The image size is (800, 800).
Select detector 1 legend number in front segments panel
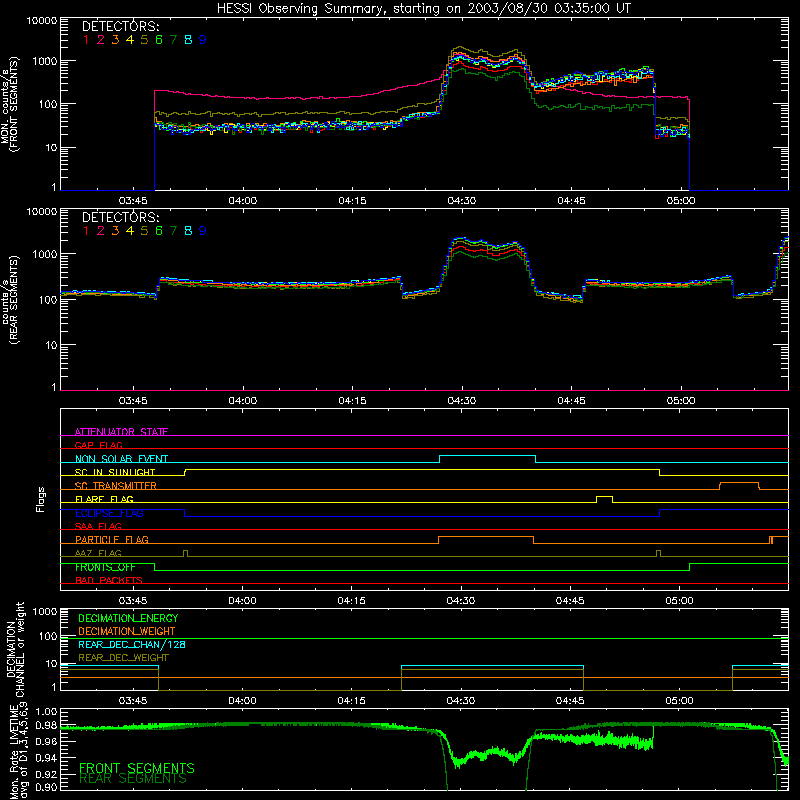86,39
